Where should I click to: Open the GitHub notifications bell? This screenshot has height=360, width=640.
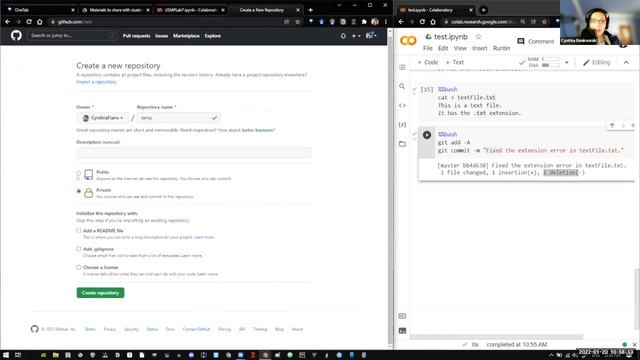[x=343, y=36]
